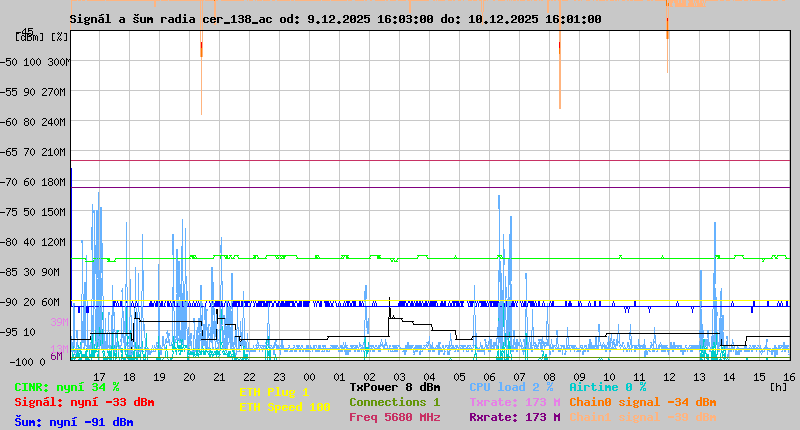
Task: Click hour '12' on the time axis
Action: click(x=669, y=377)
